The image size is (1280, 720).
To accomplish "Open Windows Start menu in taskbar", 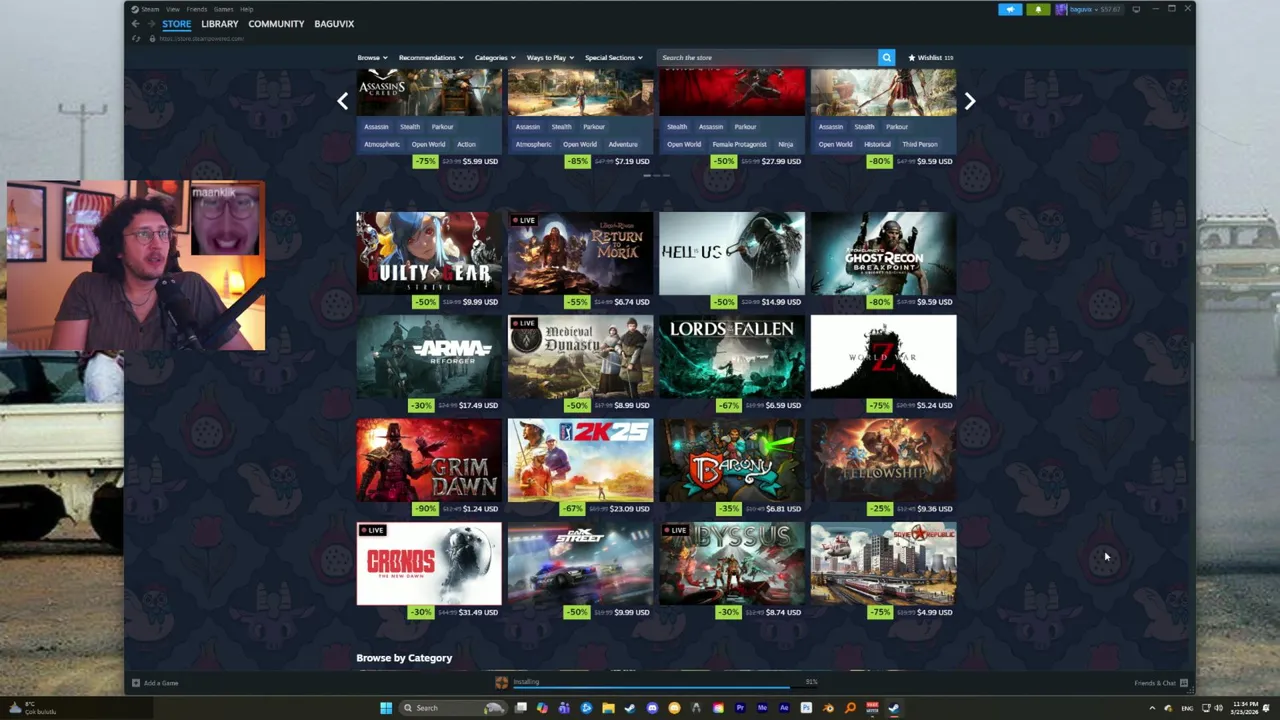I will 386,708.
